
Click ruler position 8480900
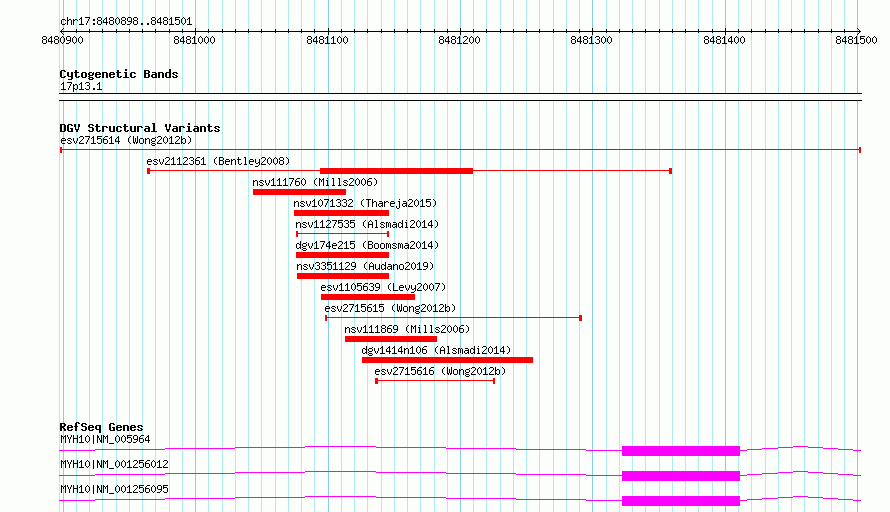62,40
